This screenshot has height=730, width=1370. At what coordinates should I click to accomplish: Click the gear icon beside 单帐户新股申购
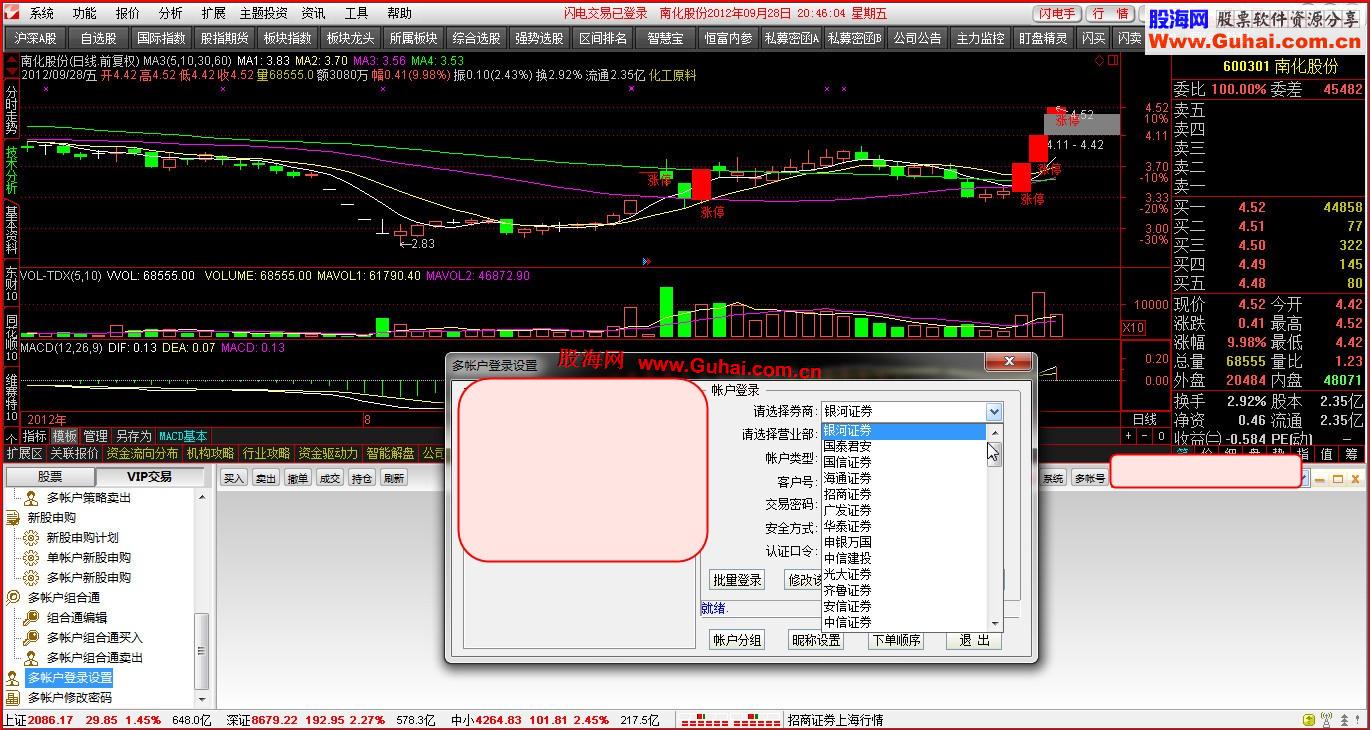(31, 558)
